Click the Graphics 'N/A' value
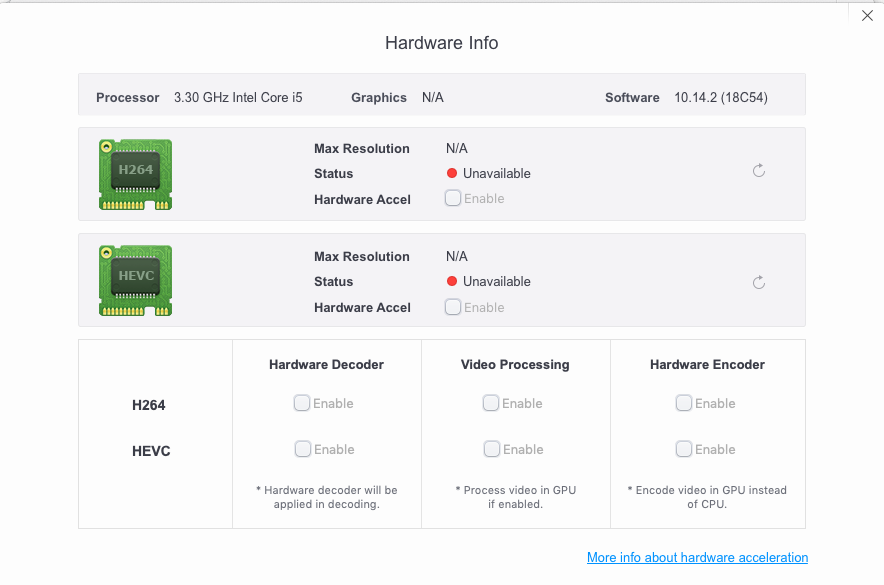The width and height of the screenshot is (884, 585). click(x=432, y=98)
